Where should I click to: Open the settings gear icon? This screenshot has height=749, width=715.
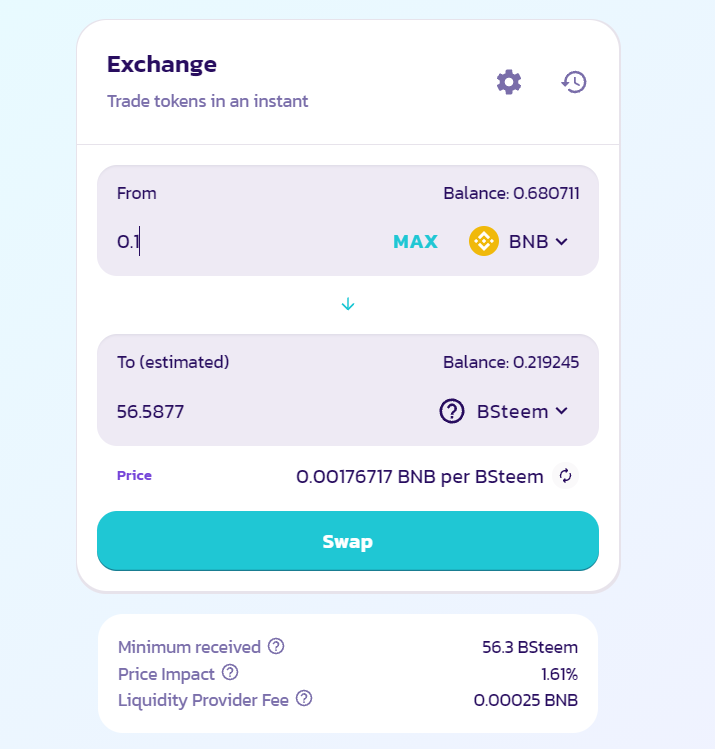pos(509,82)
